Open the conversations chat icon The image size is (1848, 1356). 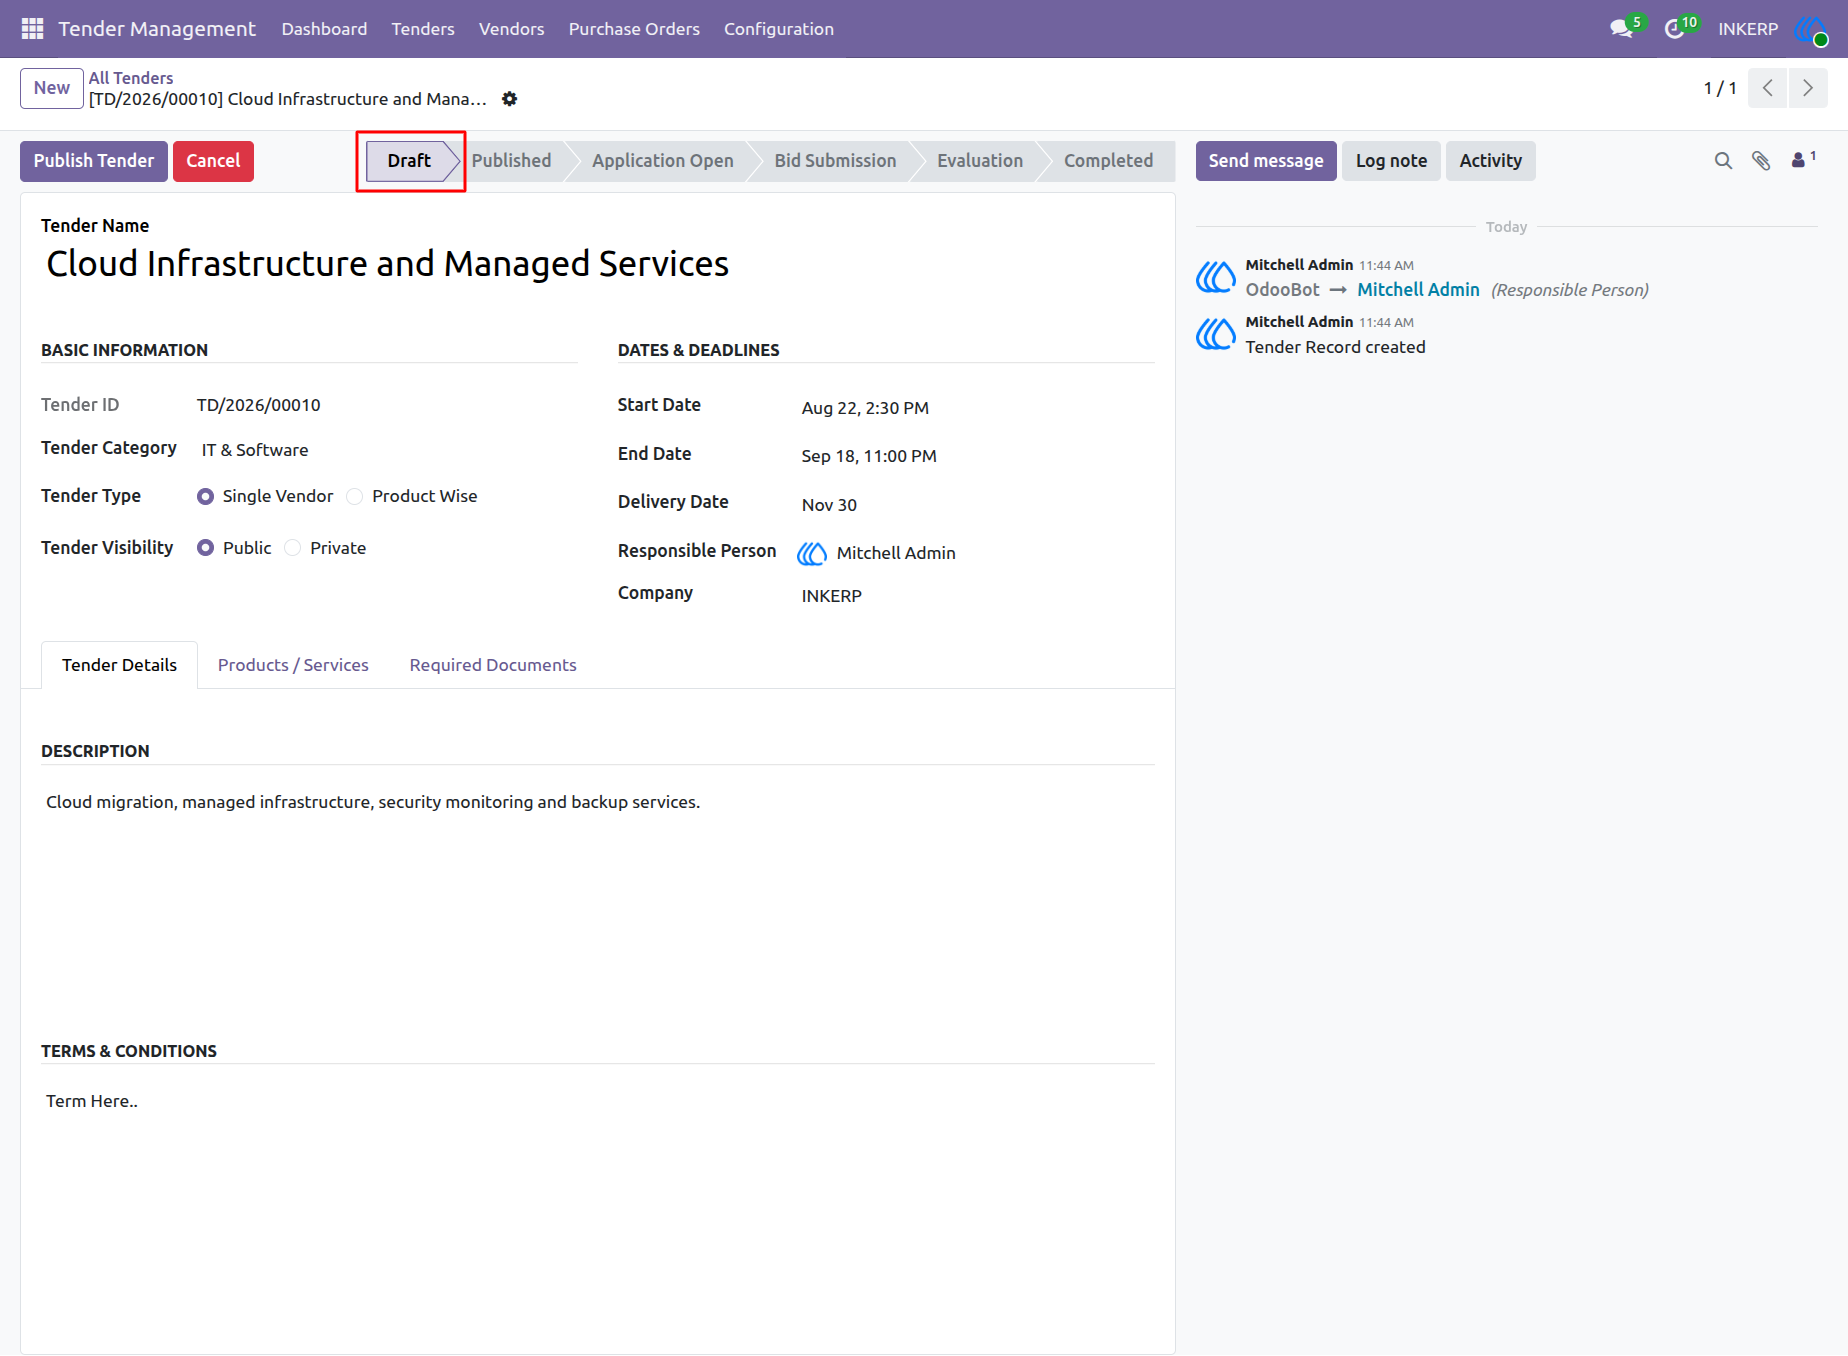(1622, 29)
